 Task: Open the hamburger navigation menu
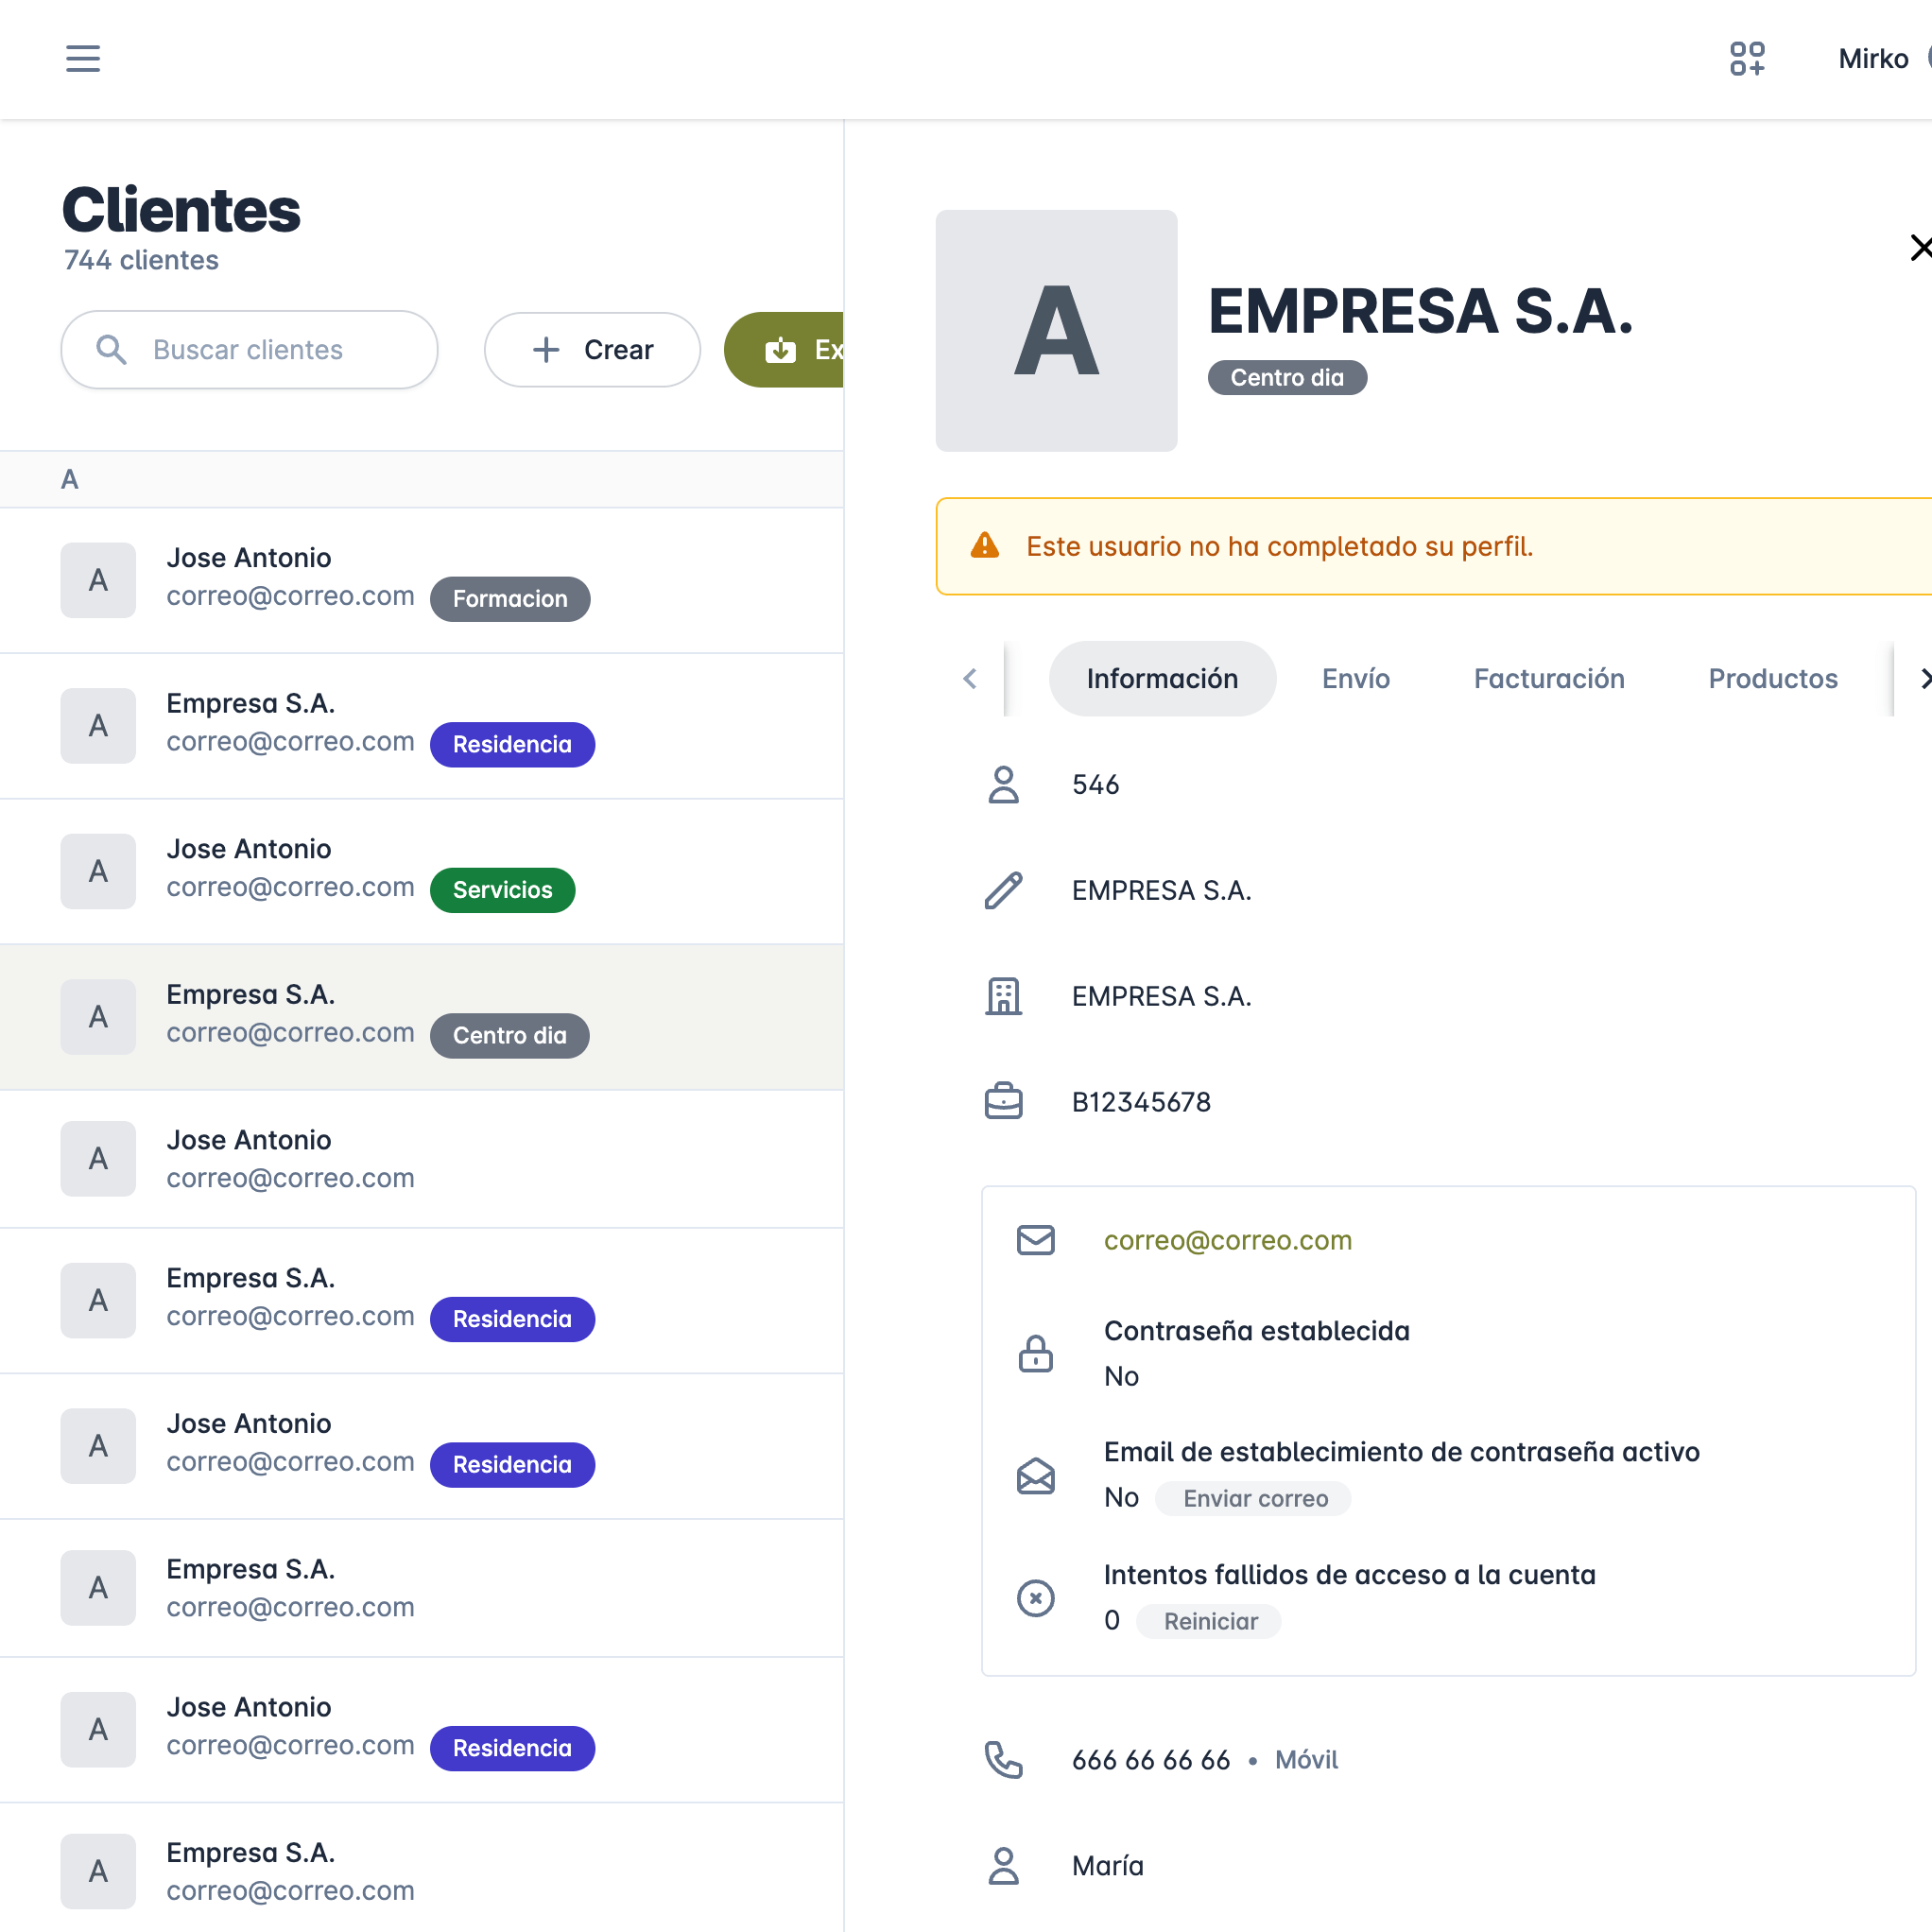(83, 58)
